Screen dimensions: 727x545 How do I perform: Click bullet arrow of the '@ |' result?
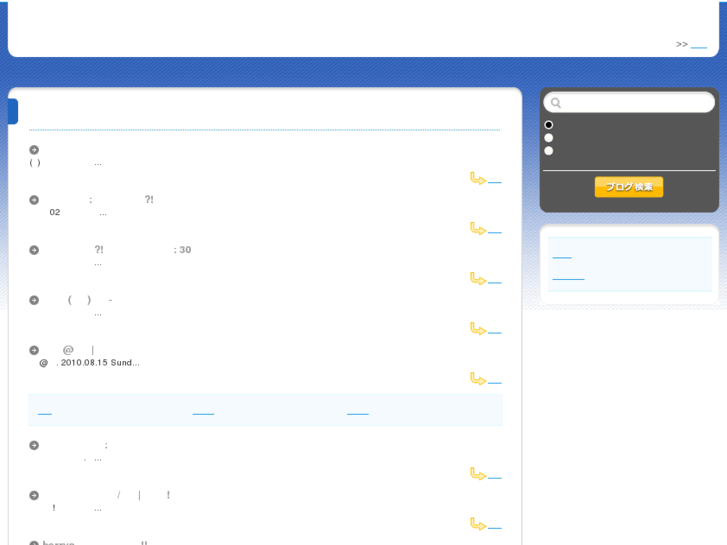coord(34,350)
